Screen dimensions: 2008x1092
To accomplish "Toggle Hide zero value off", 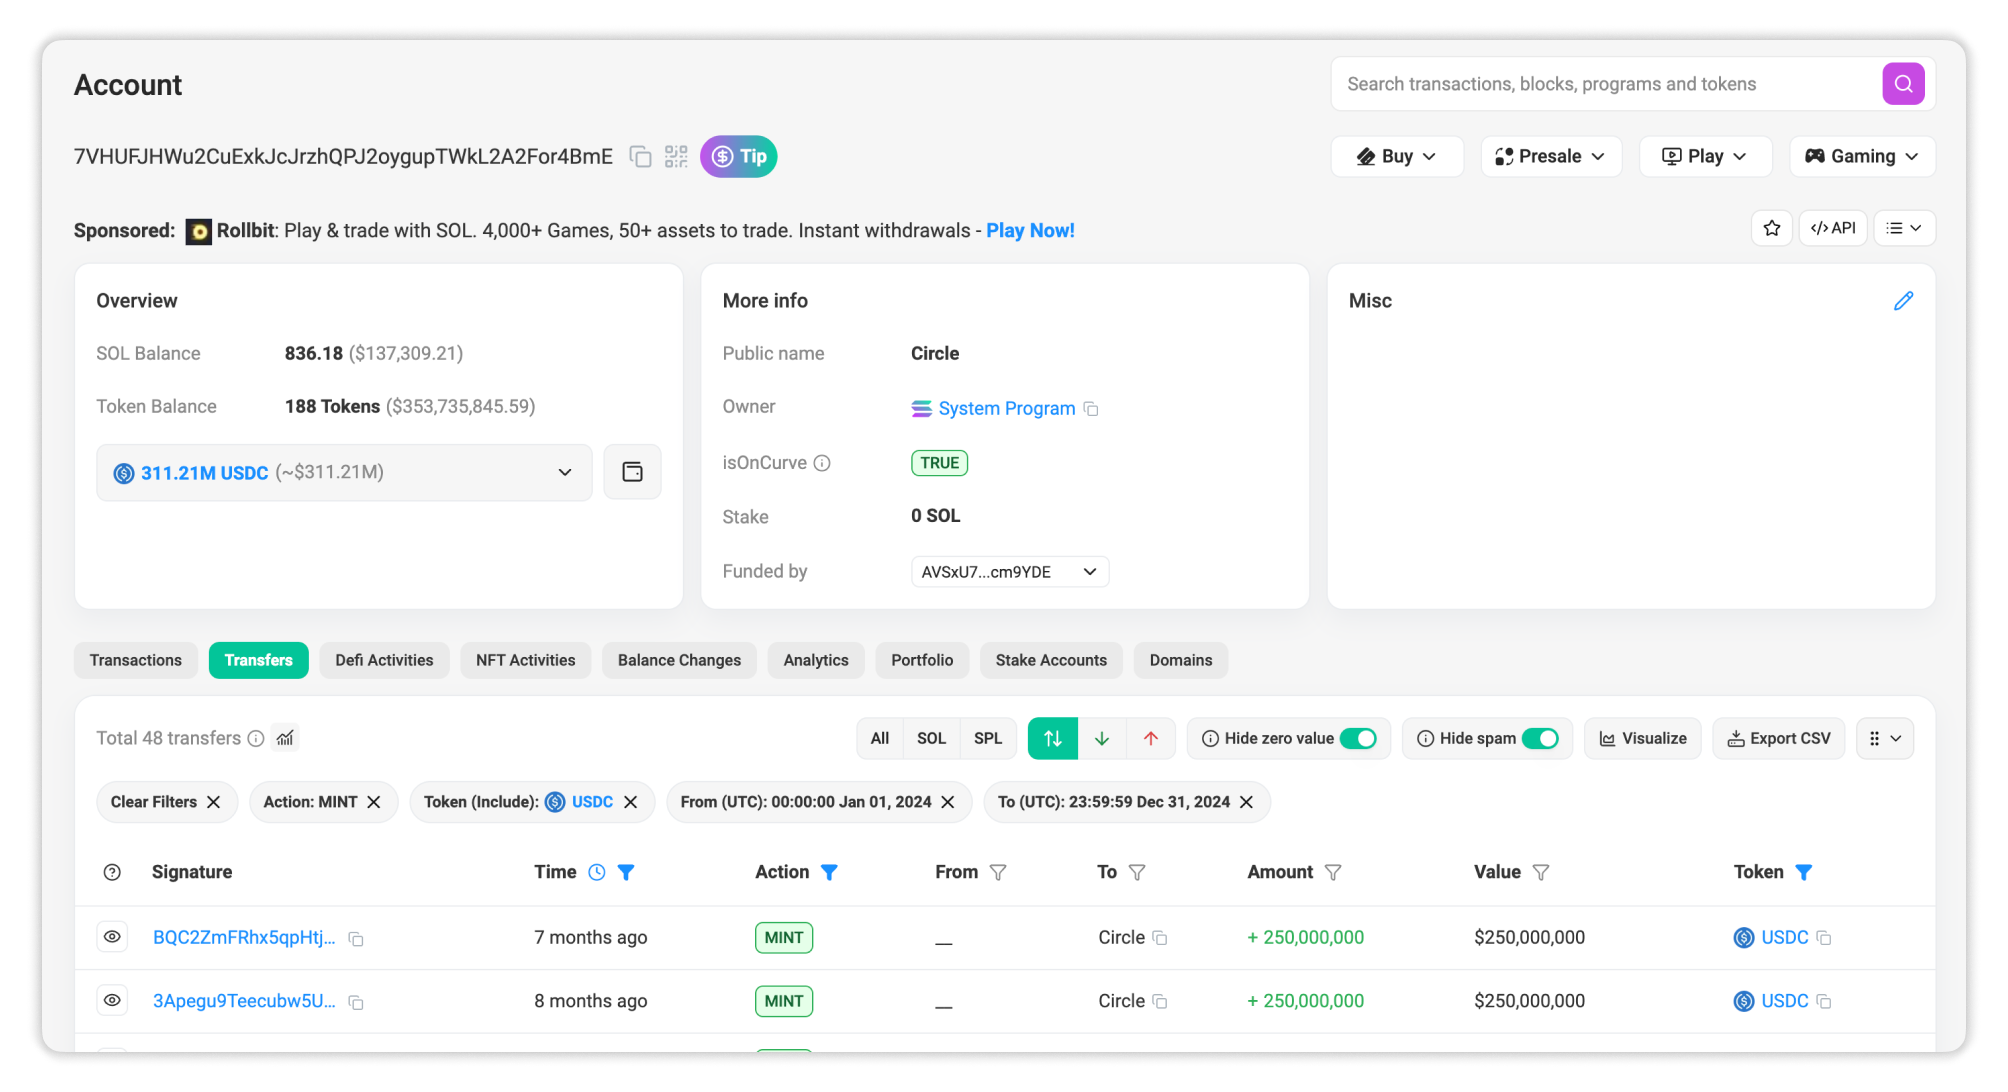I will pyautogui.click(x=1358, y=738).
